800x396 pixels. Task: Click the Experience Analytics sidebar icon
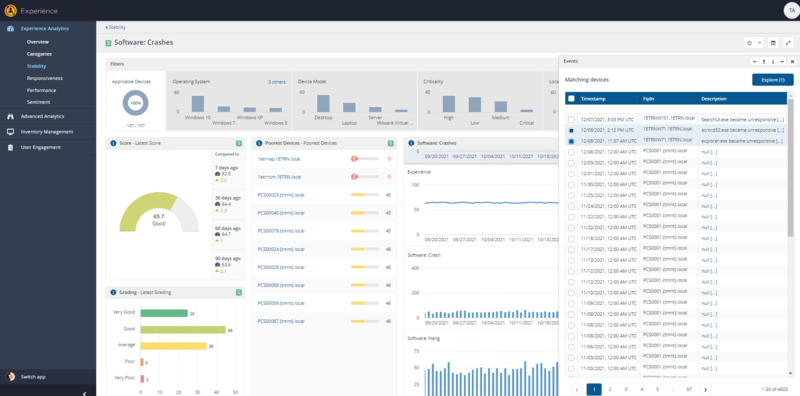click(x=10, y=29)
